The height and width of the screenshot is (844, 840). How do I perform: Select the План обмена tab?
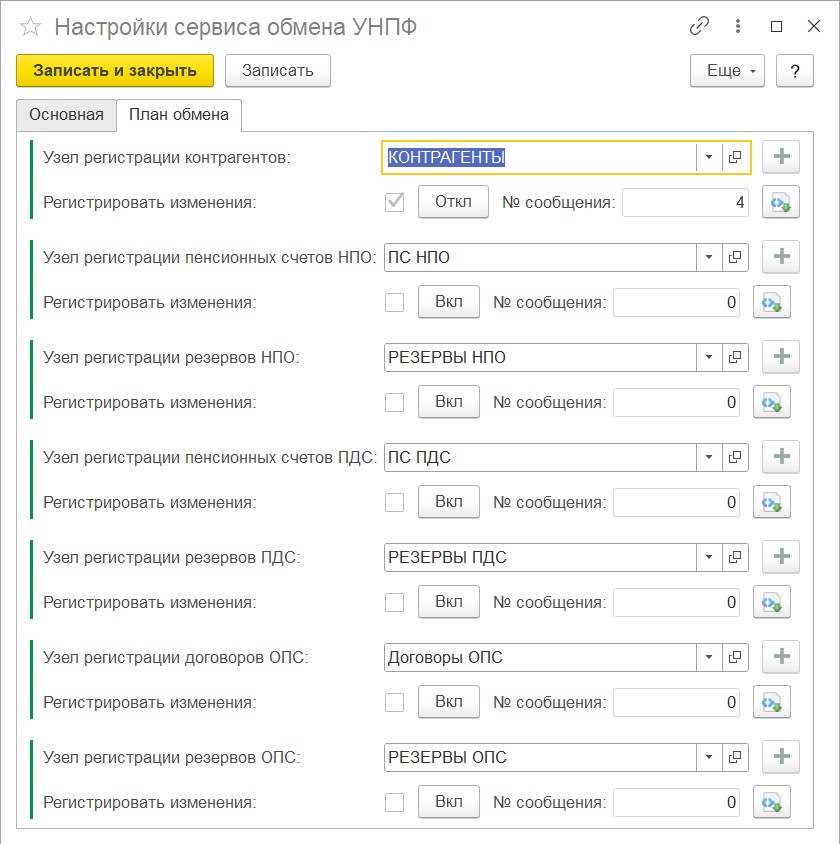[180, 115]
